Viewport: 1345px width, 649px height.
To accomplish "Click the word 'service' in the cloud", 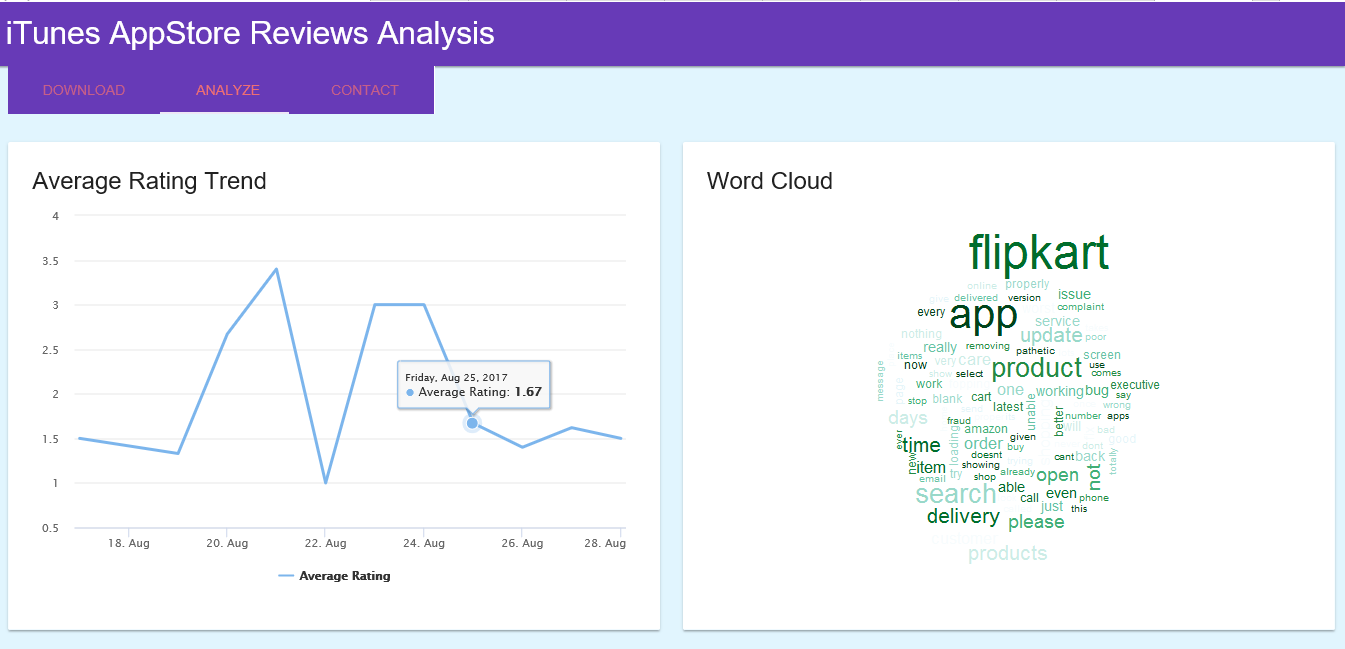I will pos(1057,321).
